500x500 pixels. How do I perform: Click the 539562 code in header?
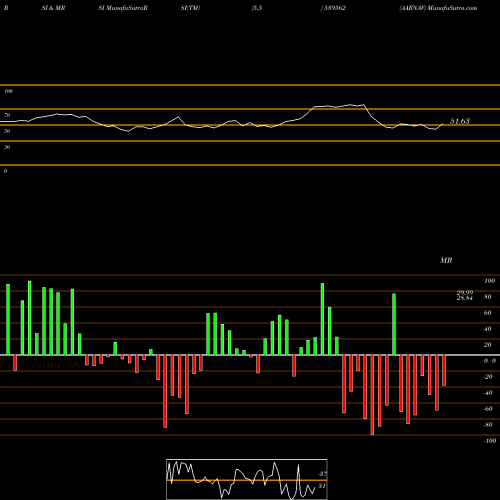[334, 8]
